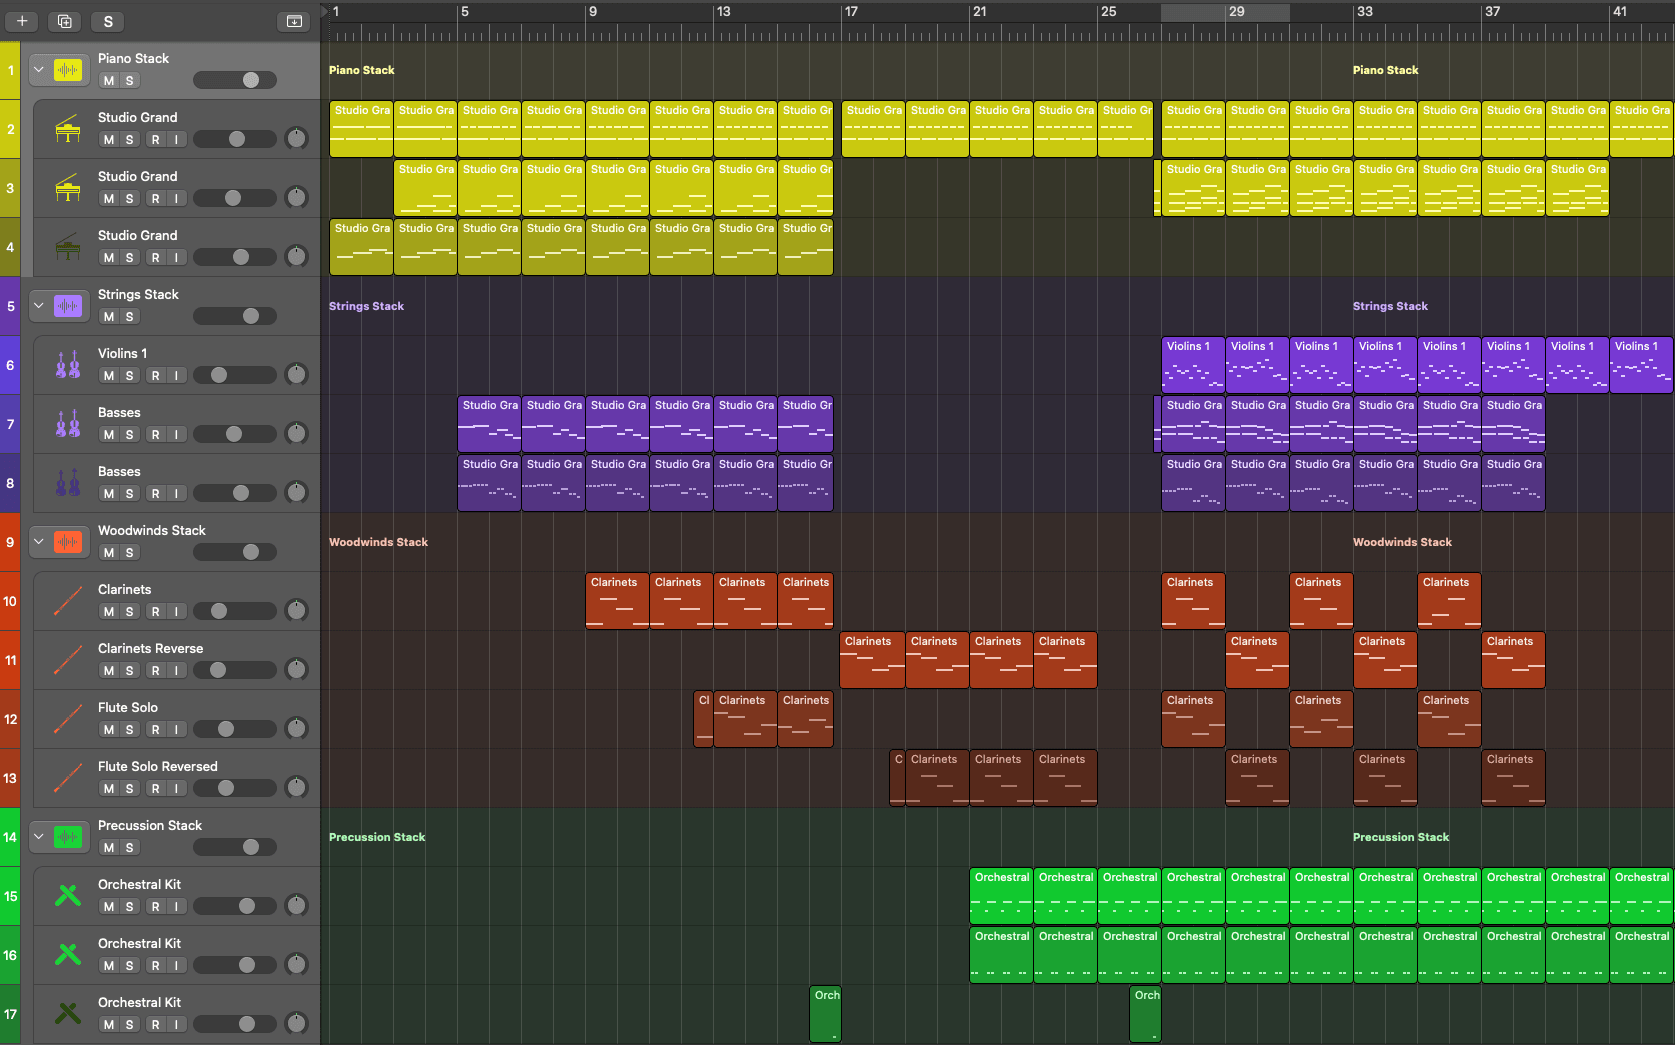Click the Flute Solo Reversed instrument icon

[68, 778]
